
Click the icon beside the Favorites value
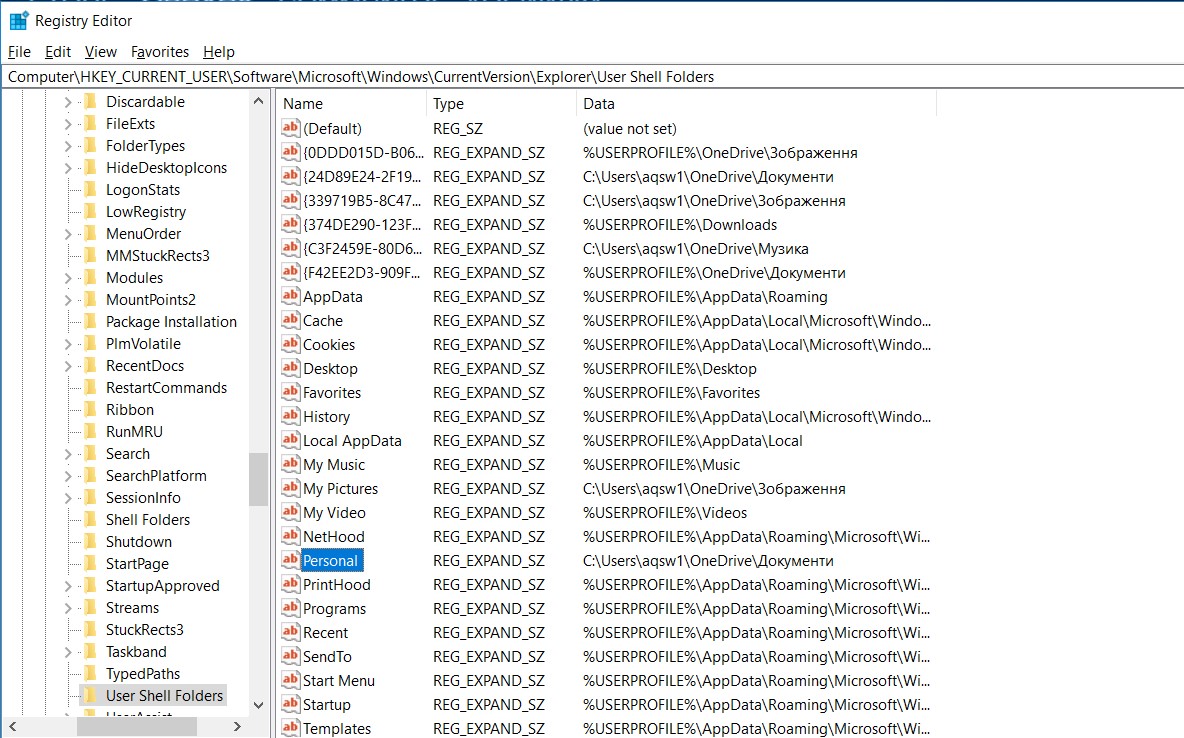pyautogui.click(x=291, y=392)
